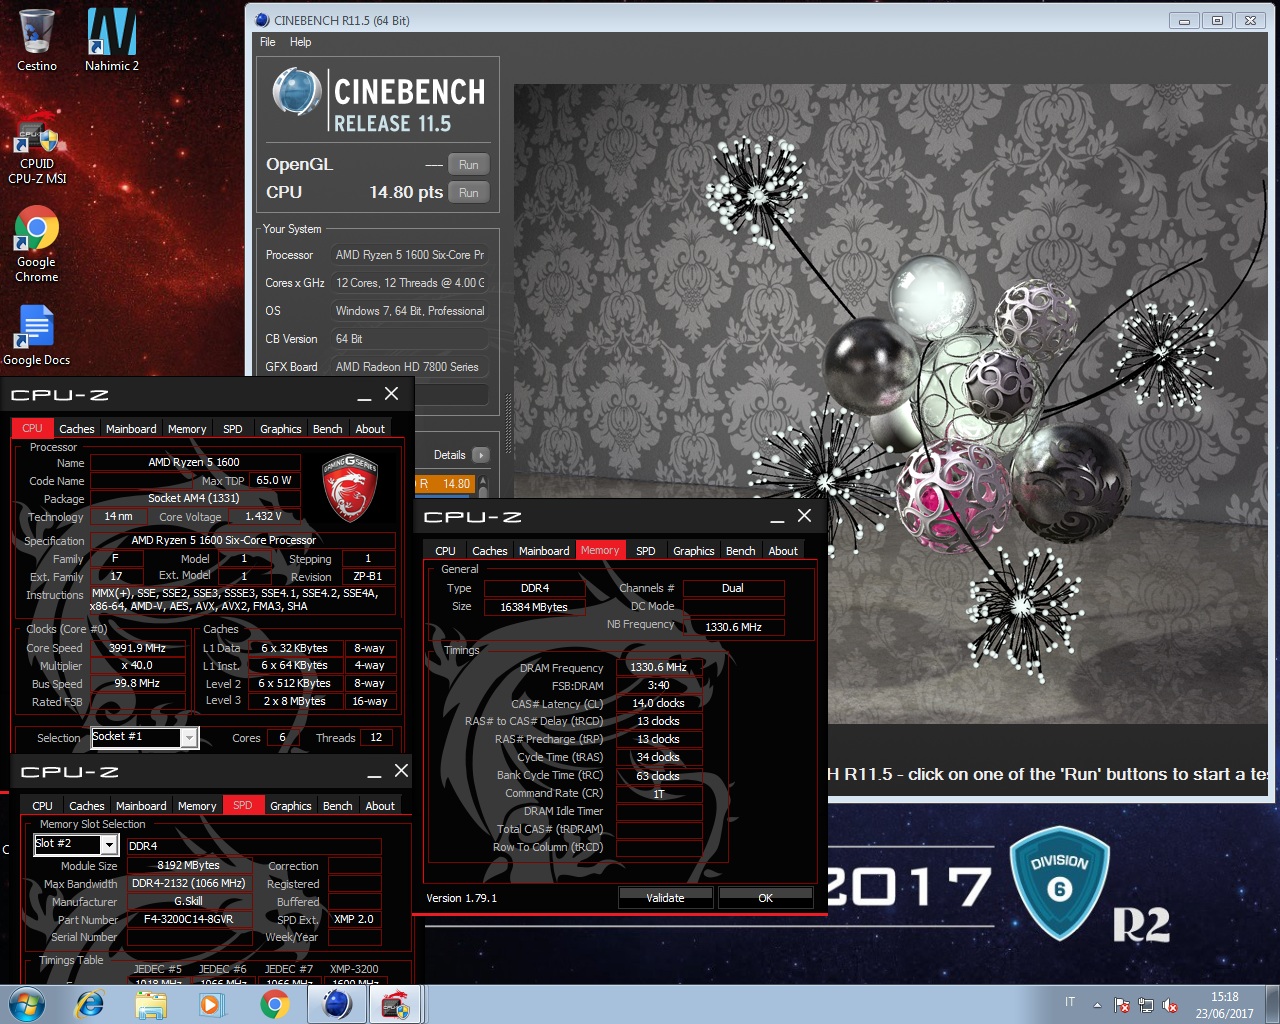The image size is (1280, 1024).
Task: Open the muted volume tray icon
Action: click(1170, 1005)
